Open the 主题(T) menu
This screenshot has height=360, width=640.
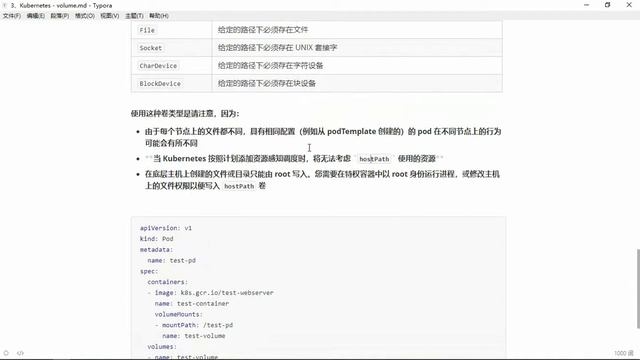coord(134,16)
